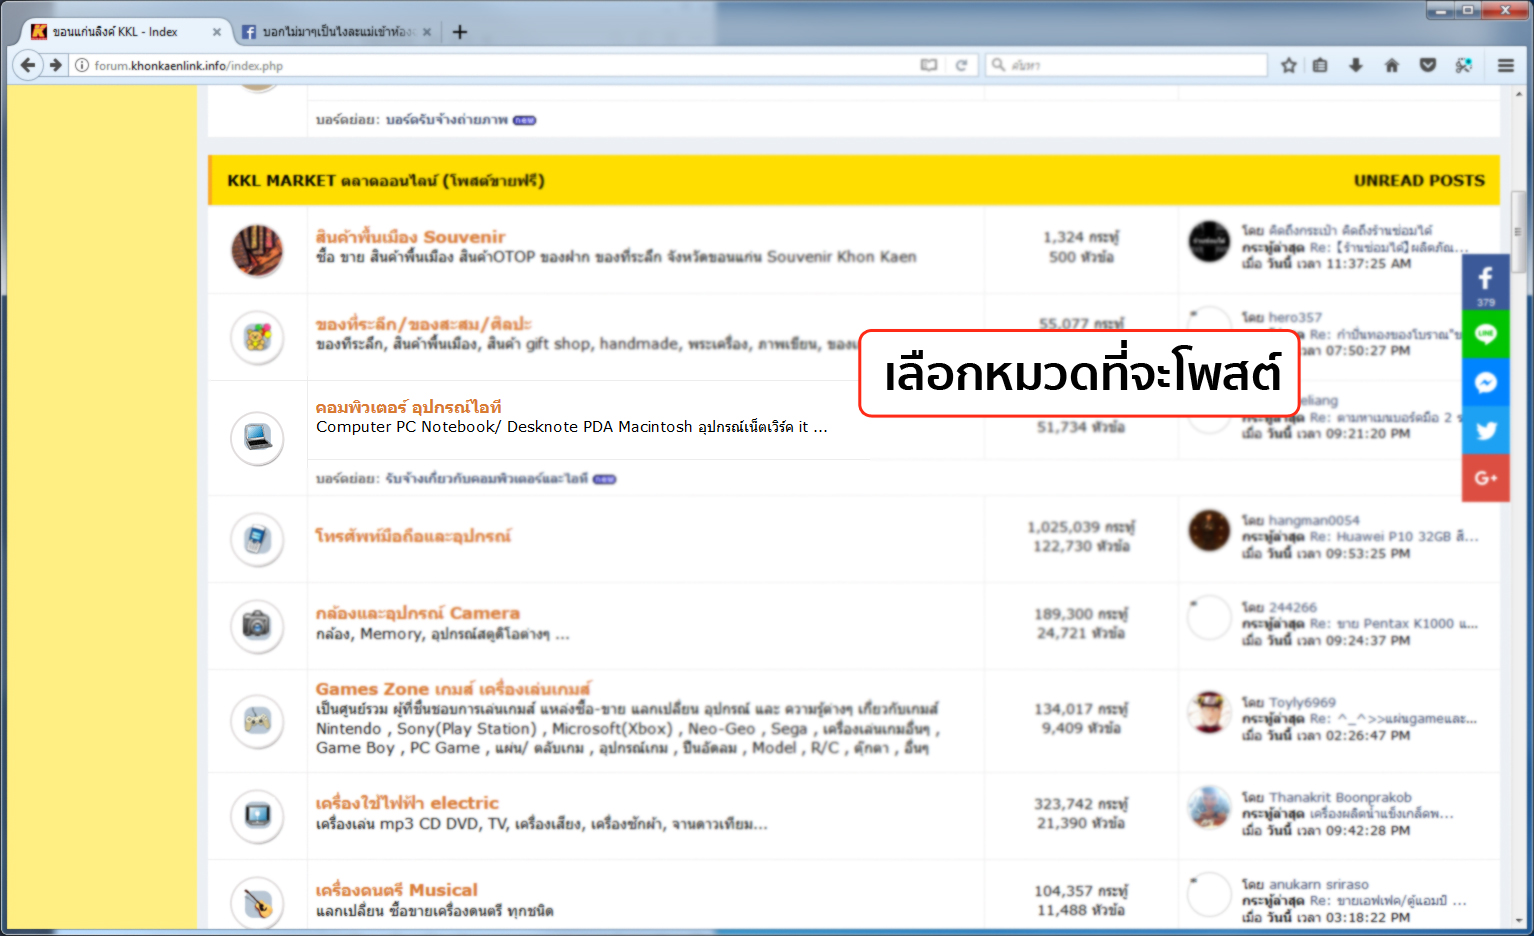The width and height of the screenshot is (1534, 936).
Task: Open user hero357 profile link
Action: [x=1295, y=318]
